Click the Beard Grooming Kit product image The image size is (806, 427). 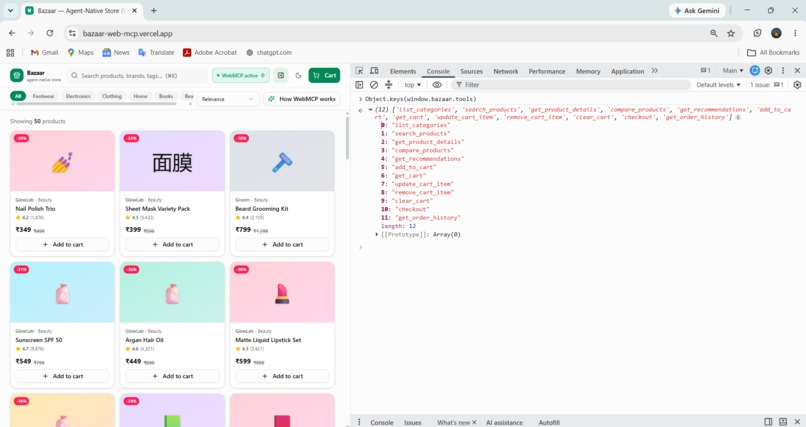point(282,161)
